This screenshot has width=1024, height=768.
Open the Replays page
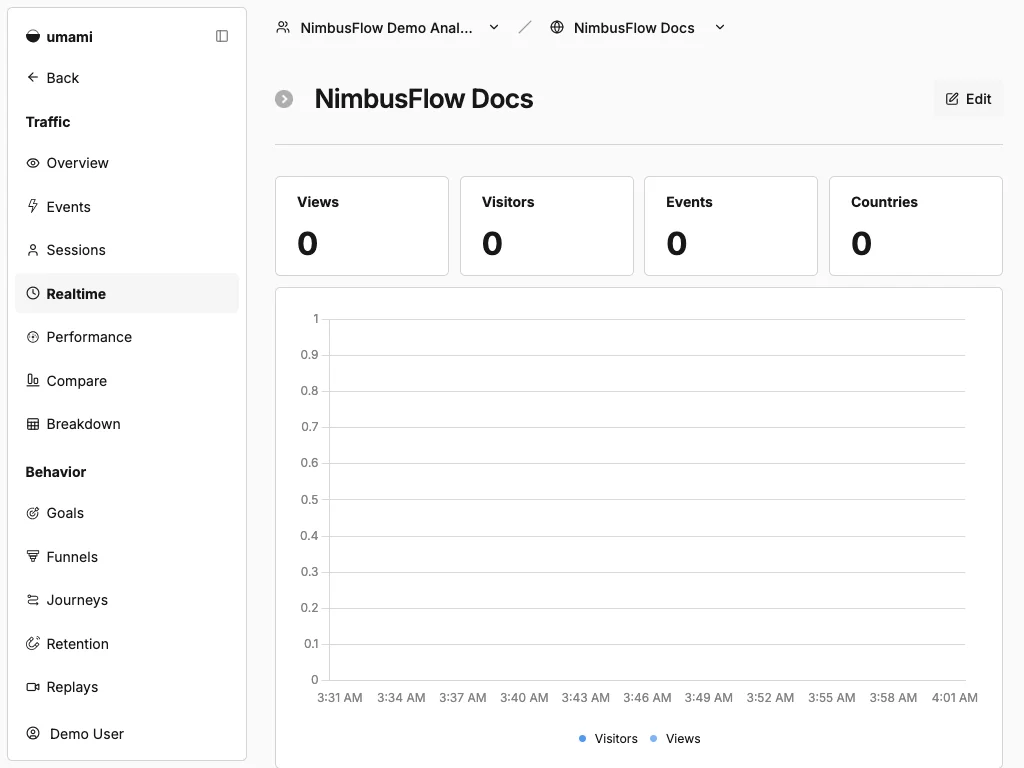pos(127,687)
